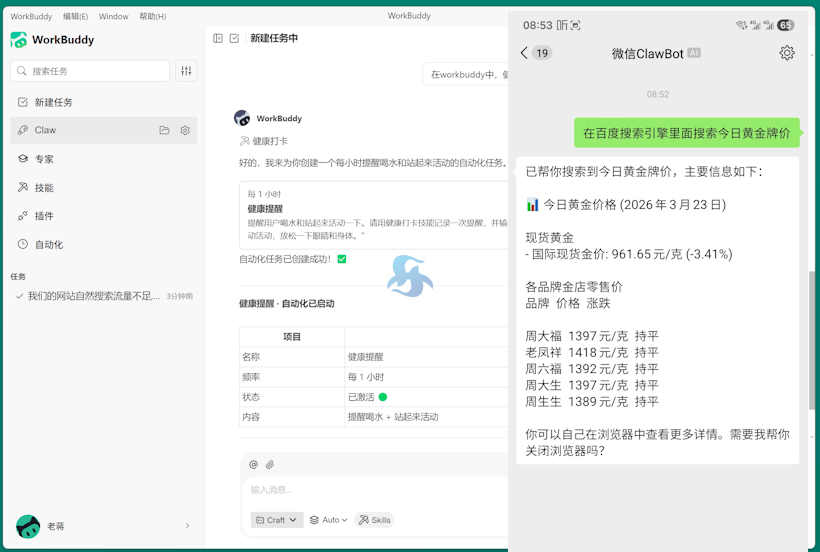Click the AI badge next to 微信ClawBot
Screen dimensions: 820x552
click(694, 53)
